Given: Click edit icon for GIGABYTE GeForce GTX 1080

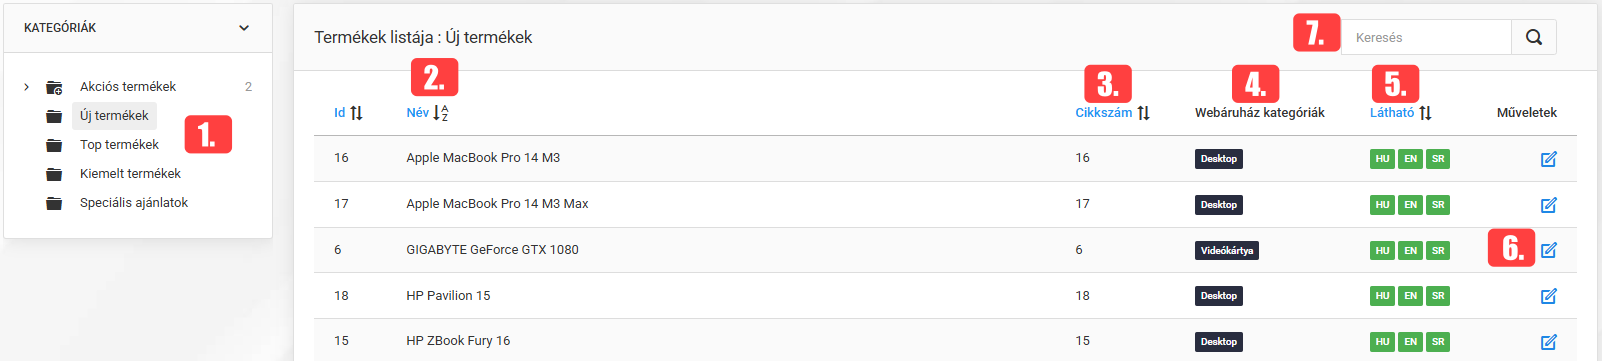Looking at the screenshot, I should [x=1549, y=250].
